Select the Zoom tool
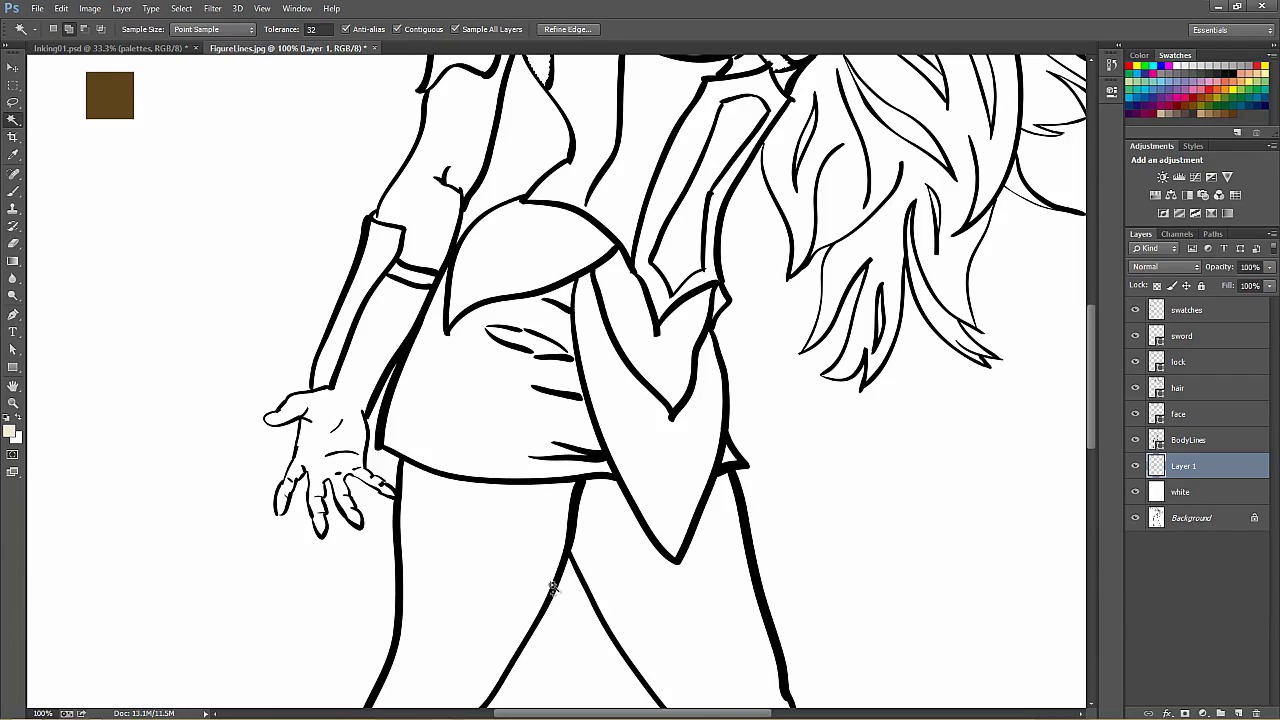The width and height of the screenshot is (1280, 720). click(x=13, y=402)
